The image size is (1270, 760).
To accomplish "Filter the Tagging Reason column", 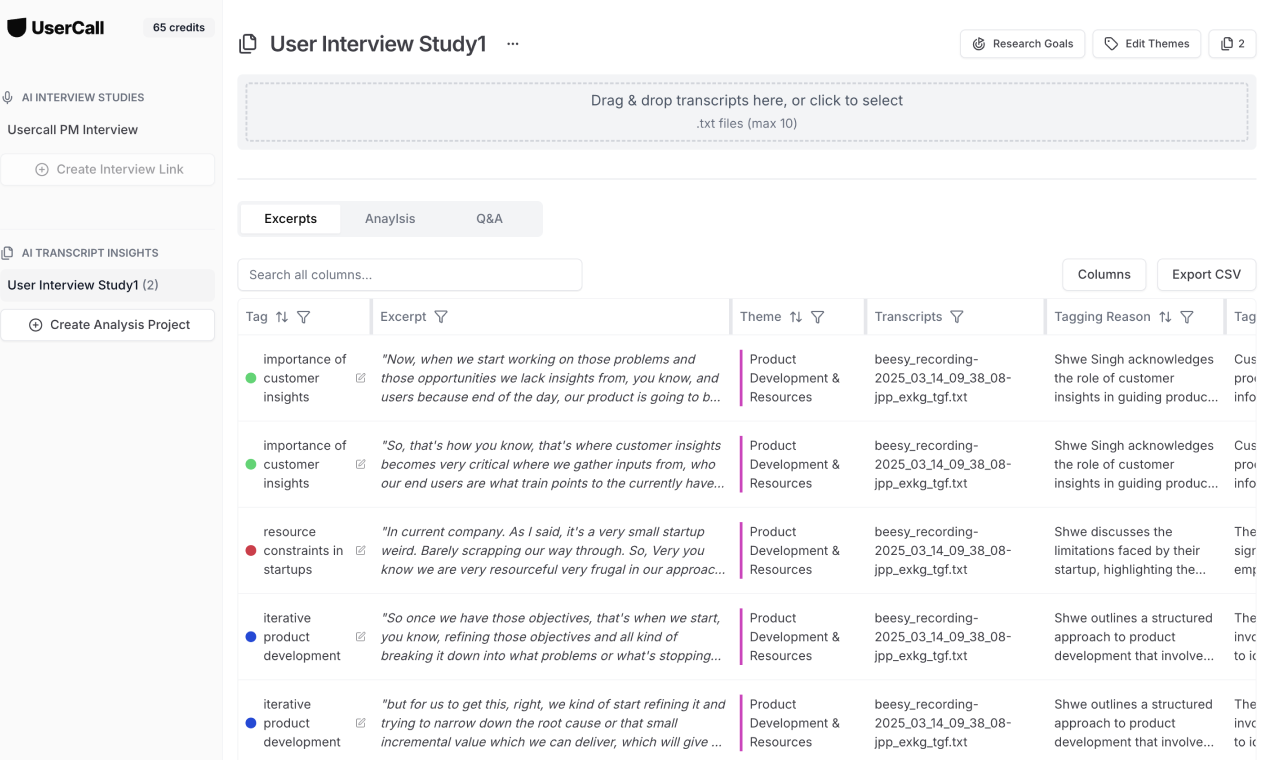I will click(1187, 317).
